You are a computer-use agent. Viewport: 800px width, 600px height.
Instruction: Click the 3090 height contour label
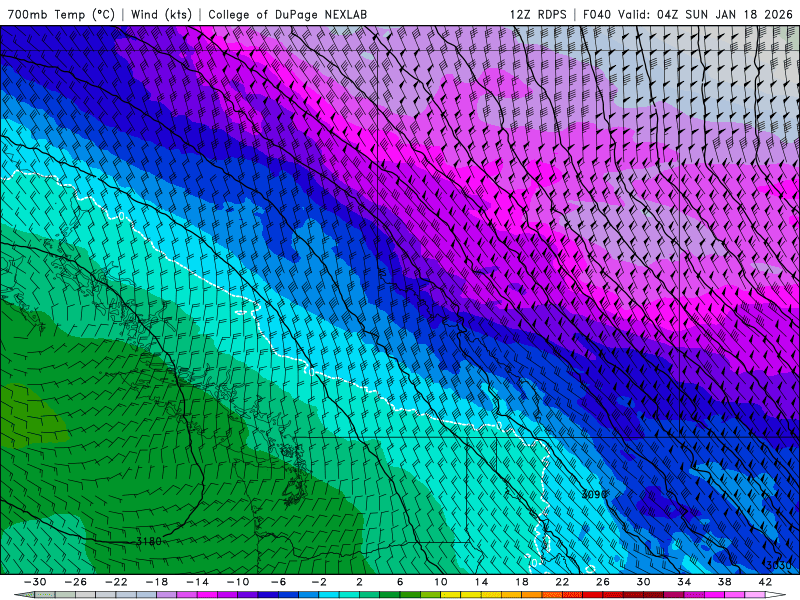point(594,494)
